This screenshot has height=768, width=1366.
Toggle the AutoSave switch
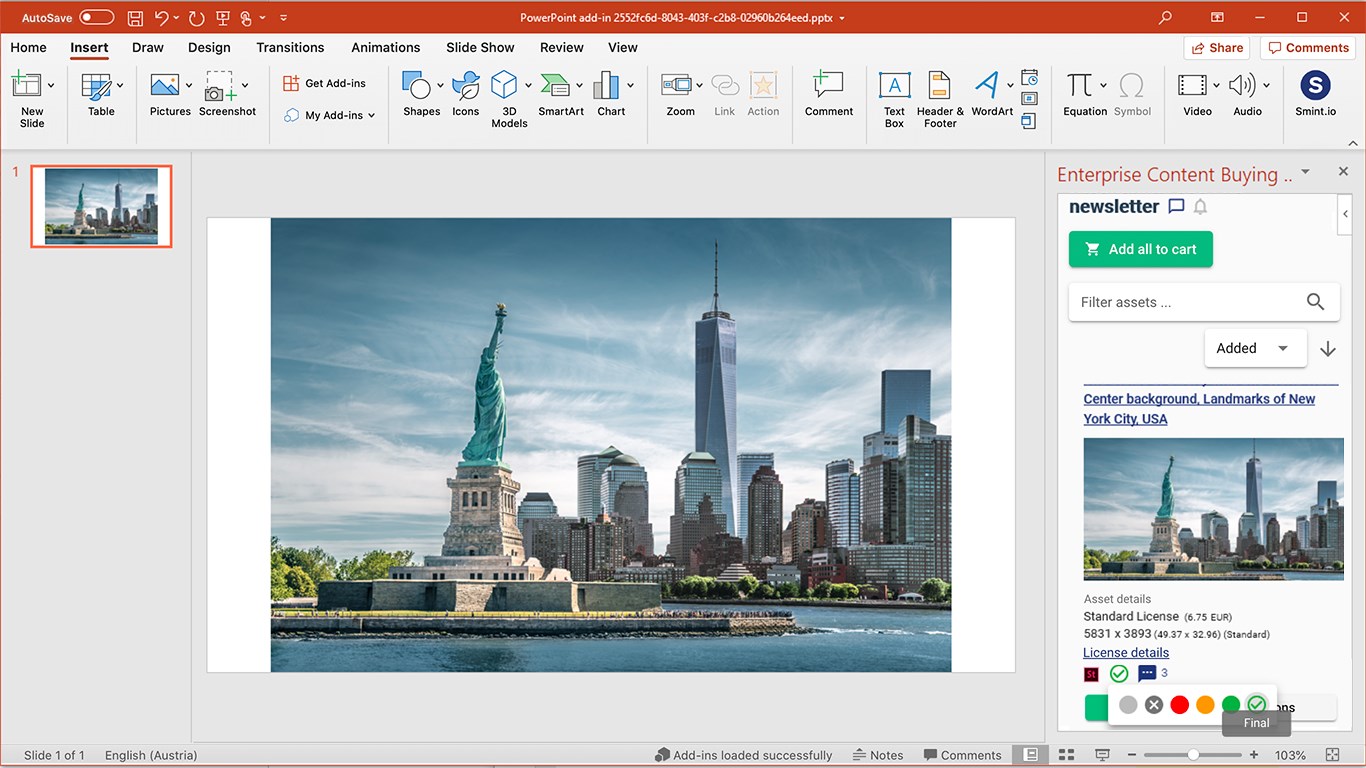[x=97, y=18]
